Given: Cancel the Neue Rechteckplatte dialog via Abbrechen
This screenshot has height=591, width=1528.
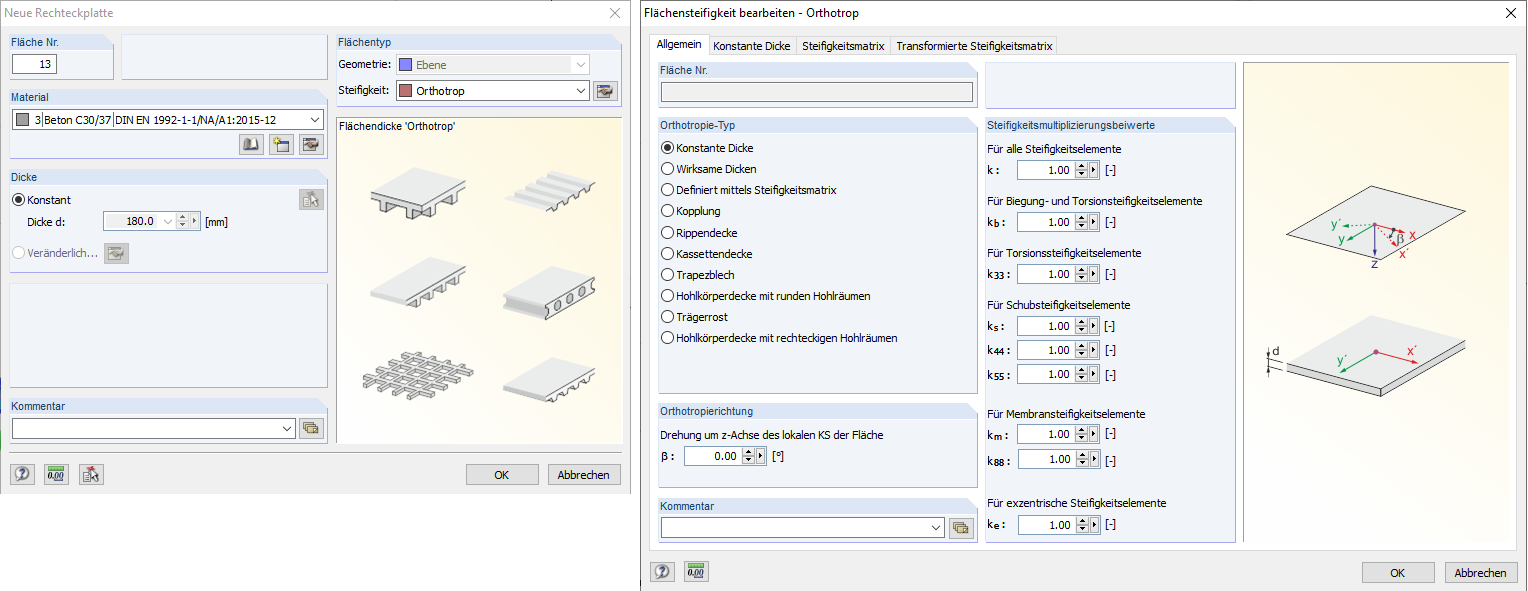Looking at the screenshot, I should point(584,474).
